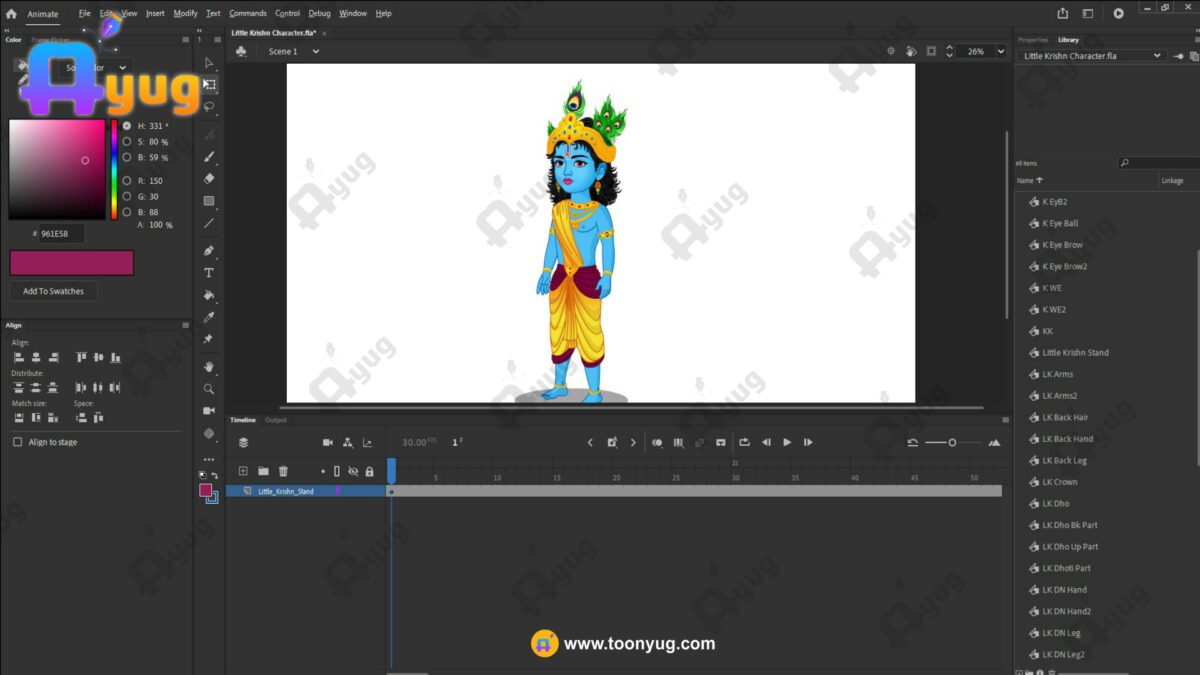The image size is (1200, 675).
Task: Toggle hide all layers eye icon
Action: [353, 471]
